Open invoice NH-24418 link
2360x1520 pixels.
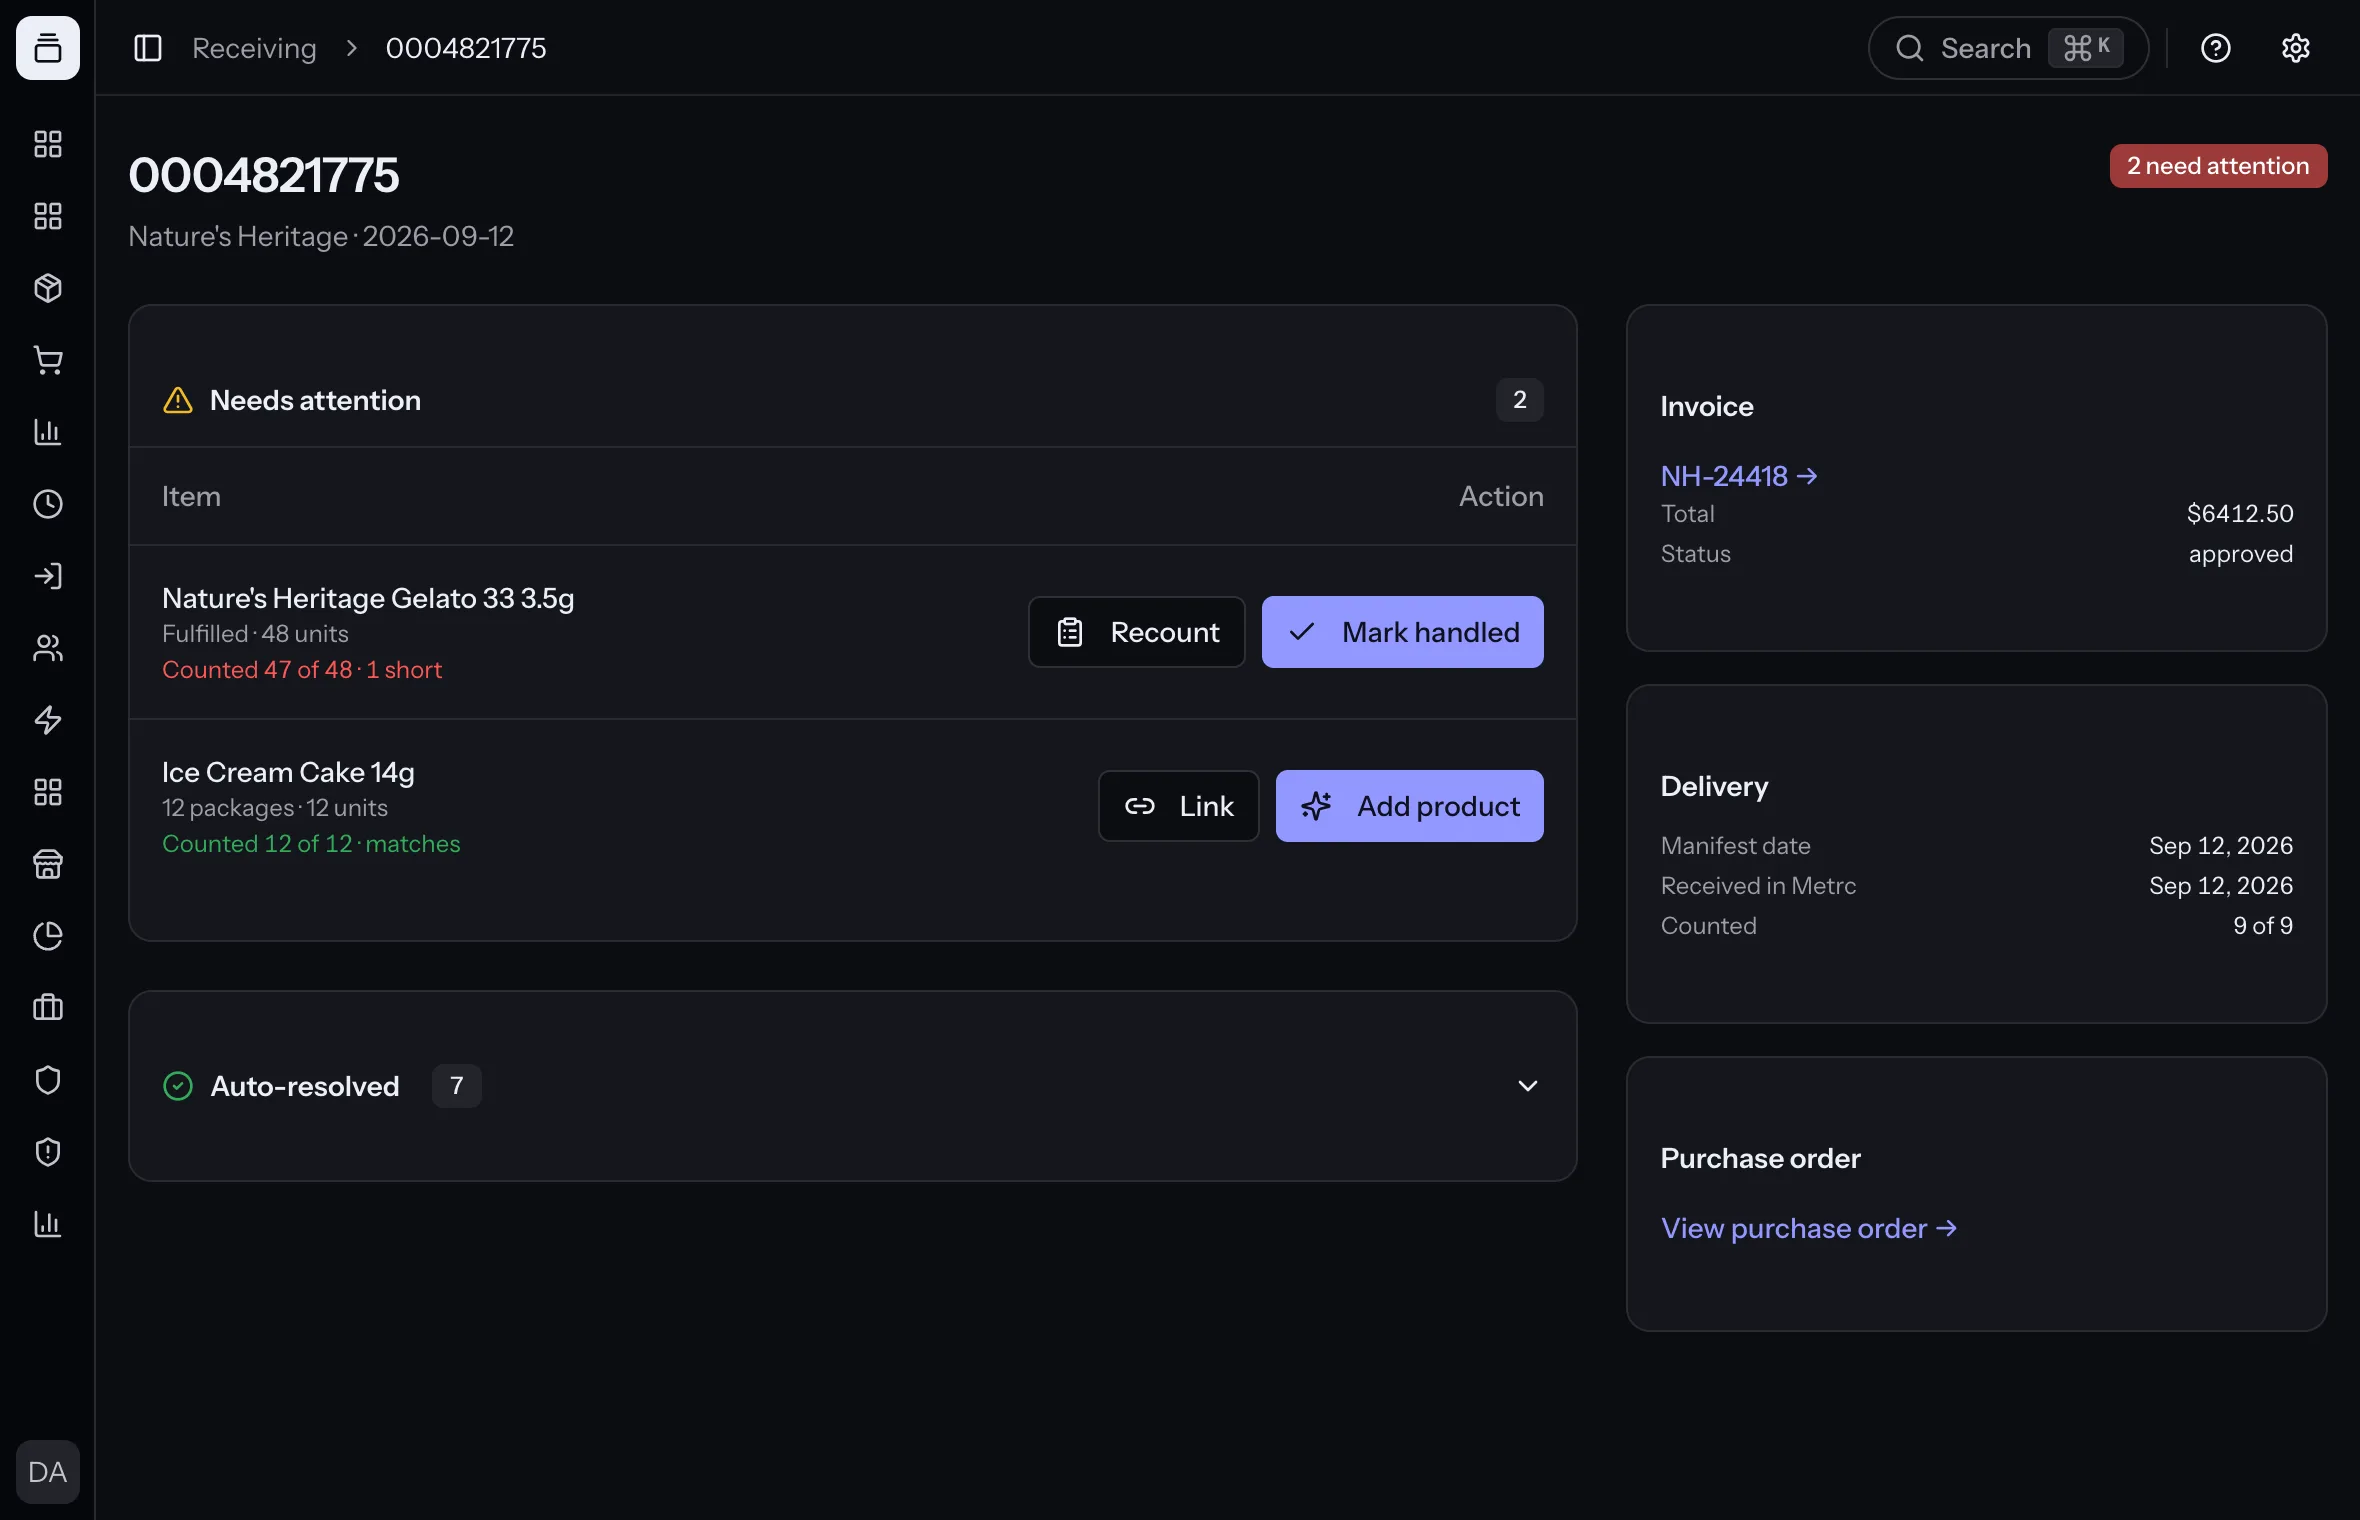tap(1739, 476)
